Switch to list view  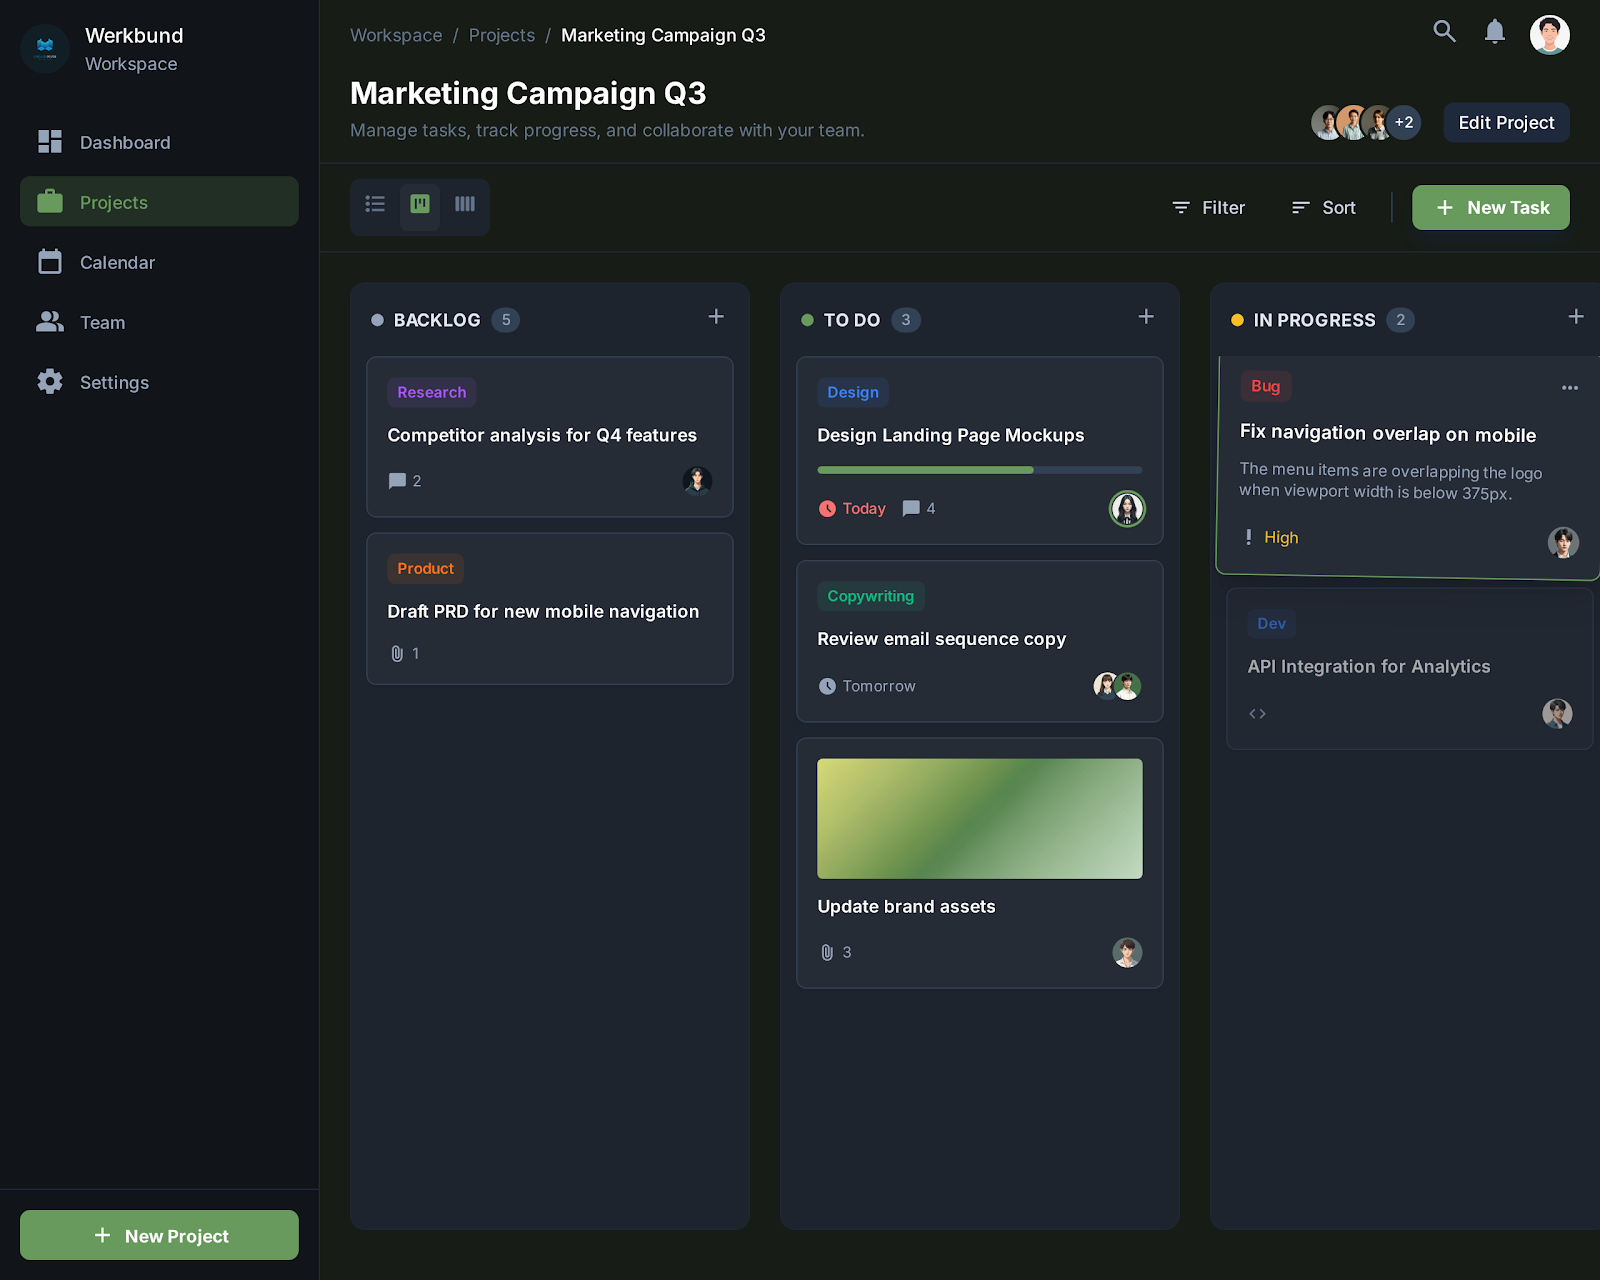(x=375, y=206)
